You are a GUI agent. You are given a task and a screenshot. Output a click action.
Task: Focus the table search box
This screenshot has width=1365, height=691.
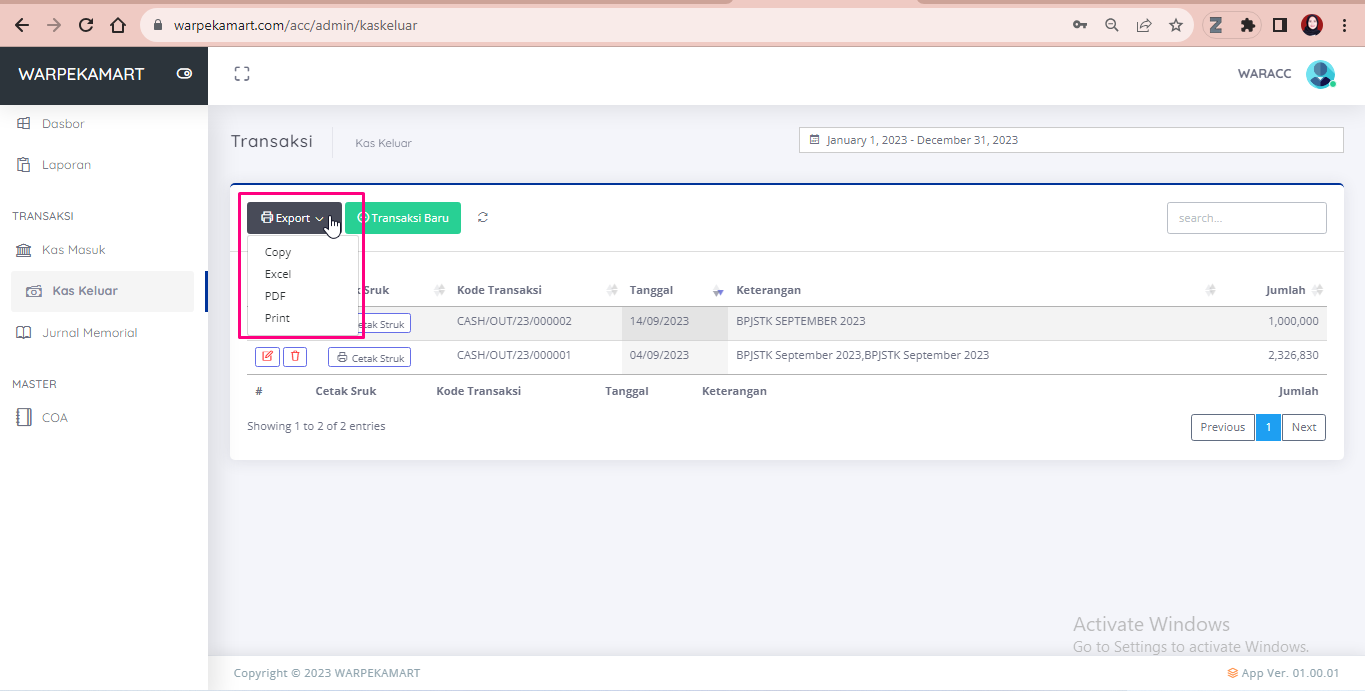(x=1247, y=218)
